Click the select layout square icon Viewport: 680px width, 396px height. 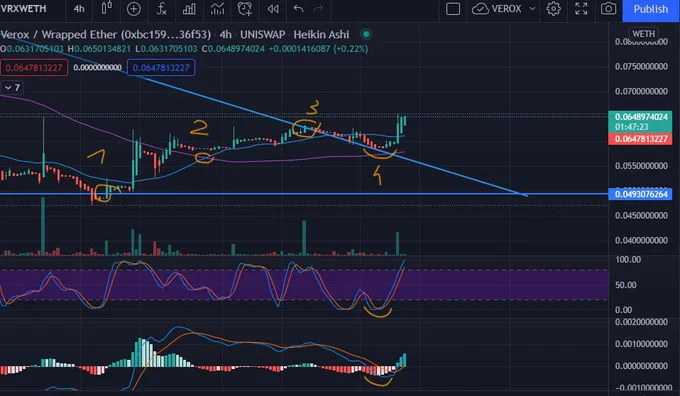tap(453, 9)
